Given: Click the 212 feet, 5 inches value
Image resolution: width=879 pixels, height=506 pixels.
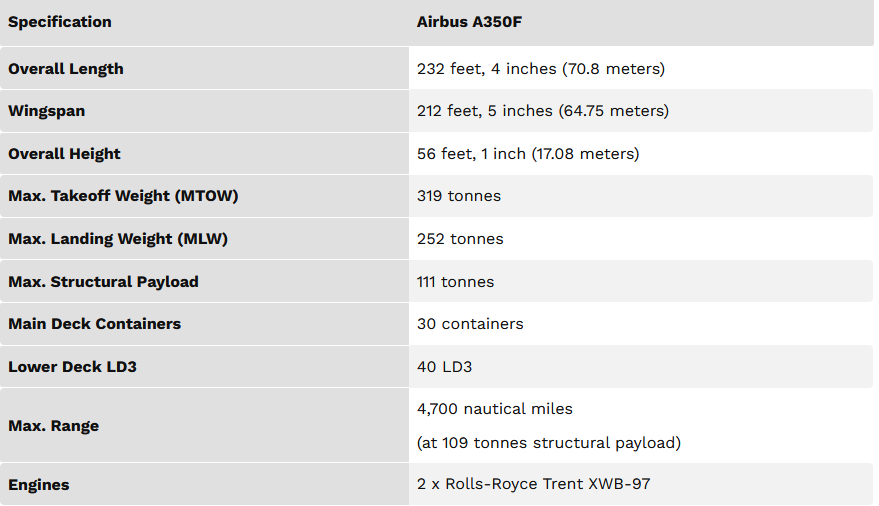Looking at the screenshot, I should 543,111.
